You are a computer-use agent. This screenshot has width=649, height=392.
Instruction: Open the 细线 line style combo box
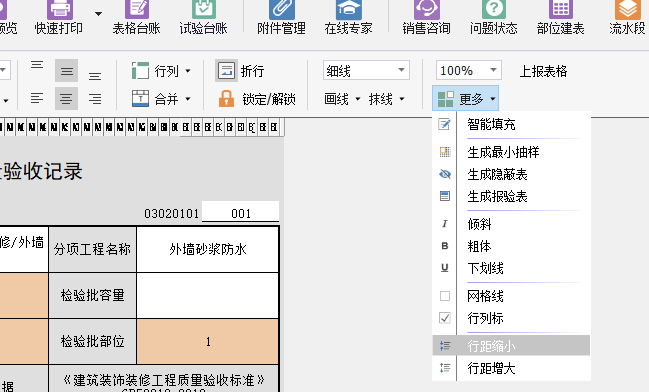click(x=366, y=70)
